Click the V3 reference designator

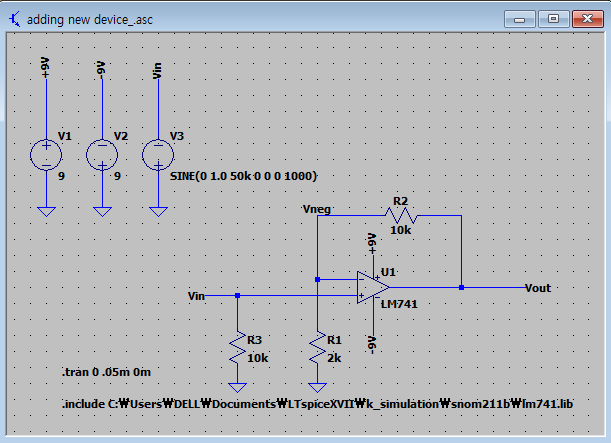(x=177, y=136)
